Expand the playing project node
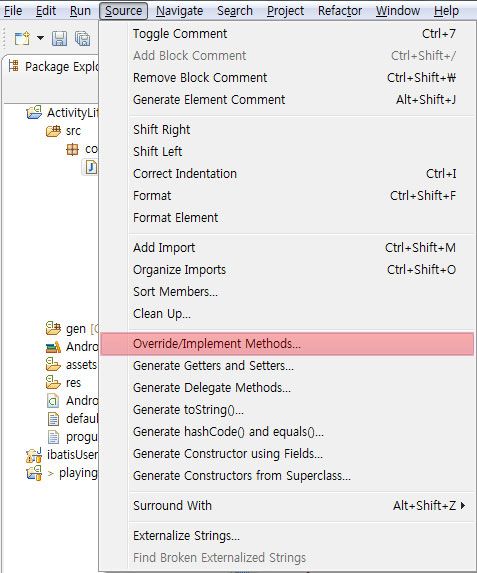 coord(50,474)
